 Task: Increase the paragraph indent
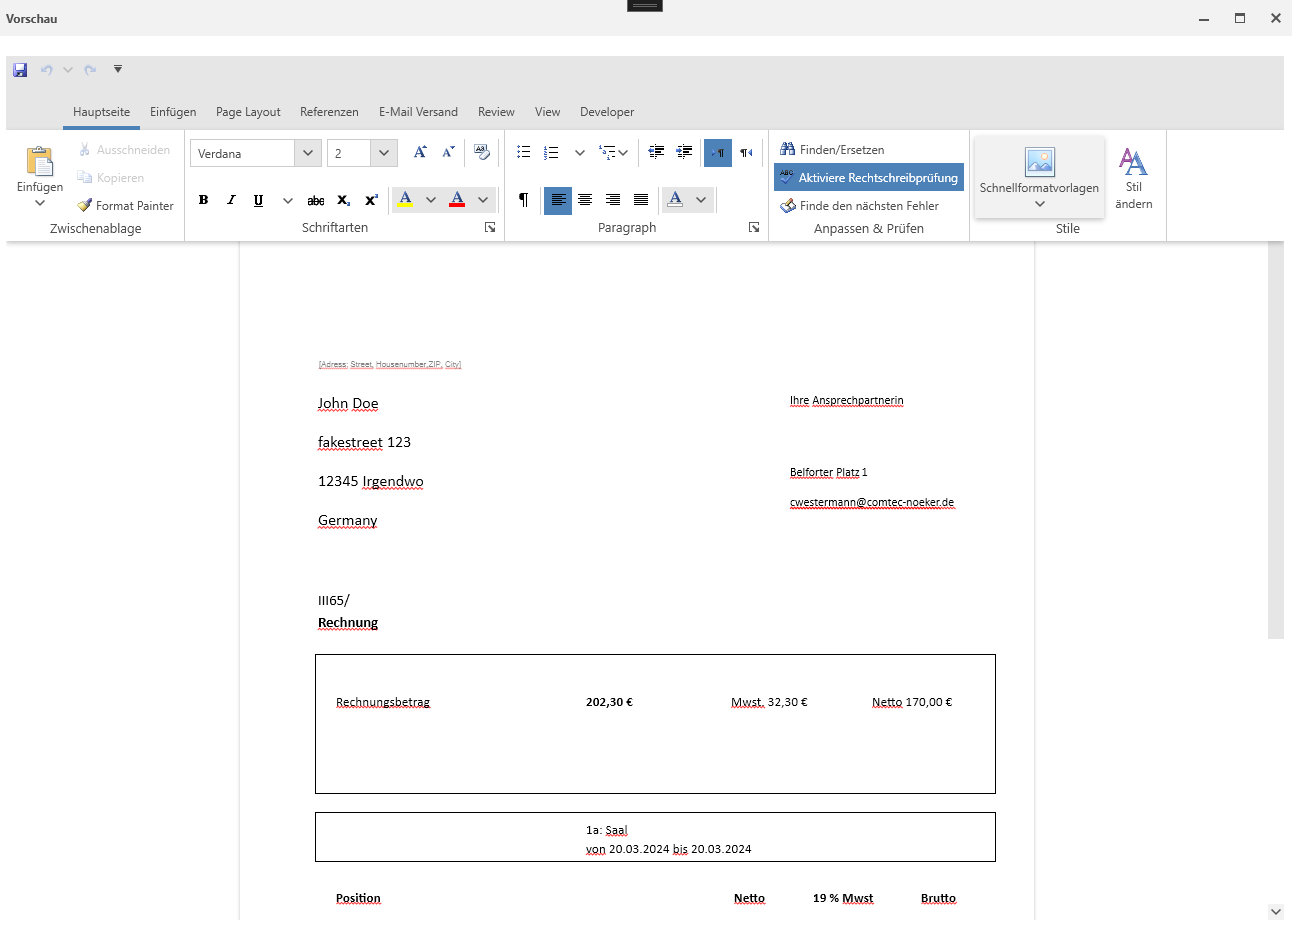pos(684,152)
